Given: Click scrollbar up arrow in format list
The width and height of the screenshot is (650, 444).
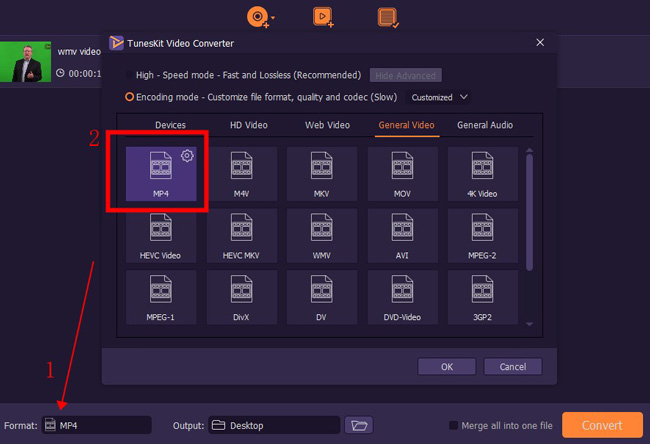Looking at the screenshot, I should click(529, 150).
